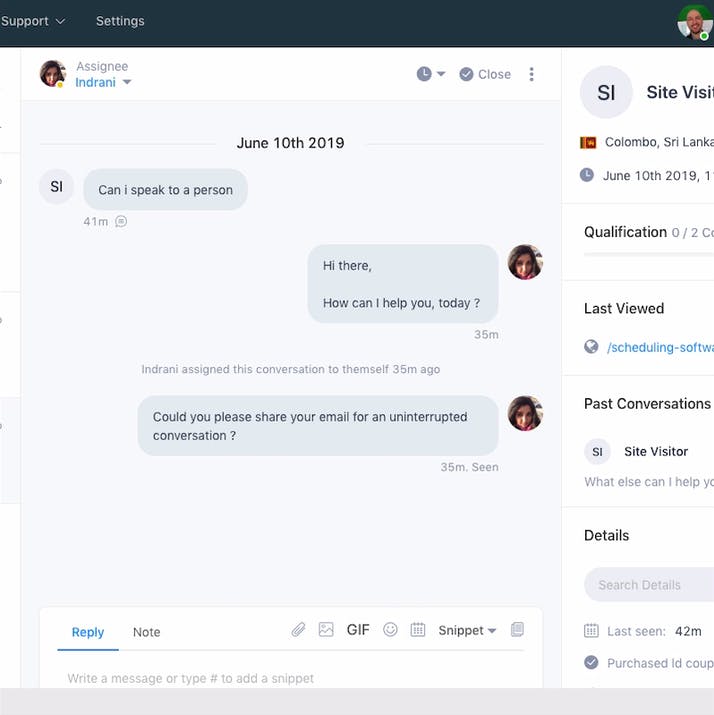
Task: Click the calendar meeting icon in reply toolbar
Action: pos(418,630)
